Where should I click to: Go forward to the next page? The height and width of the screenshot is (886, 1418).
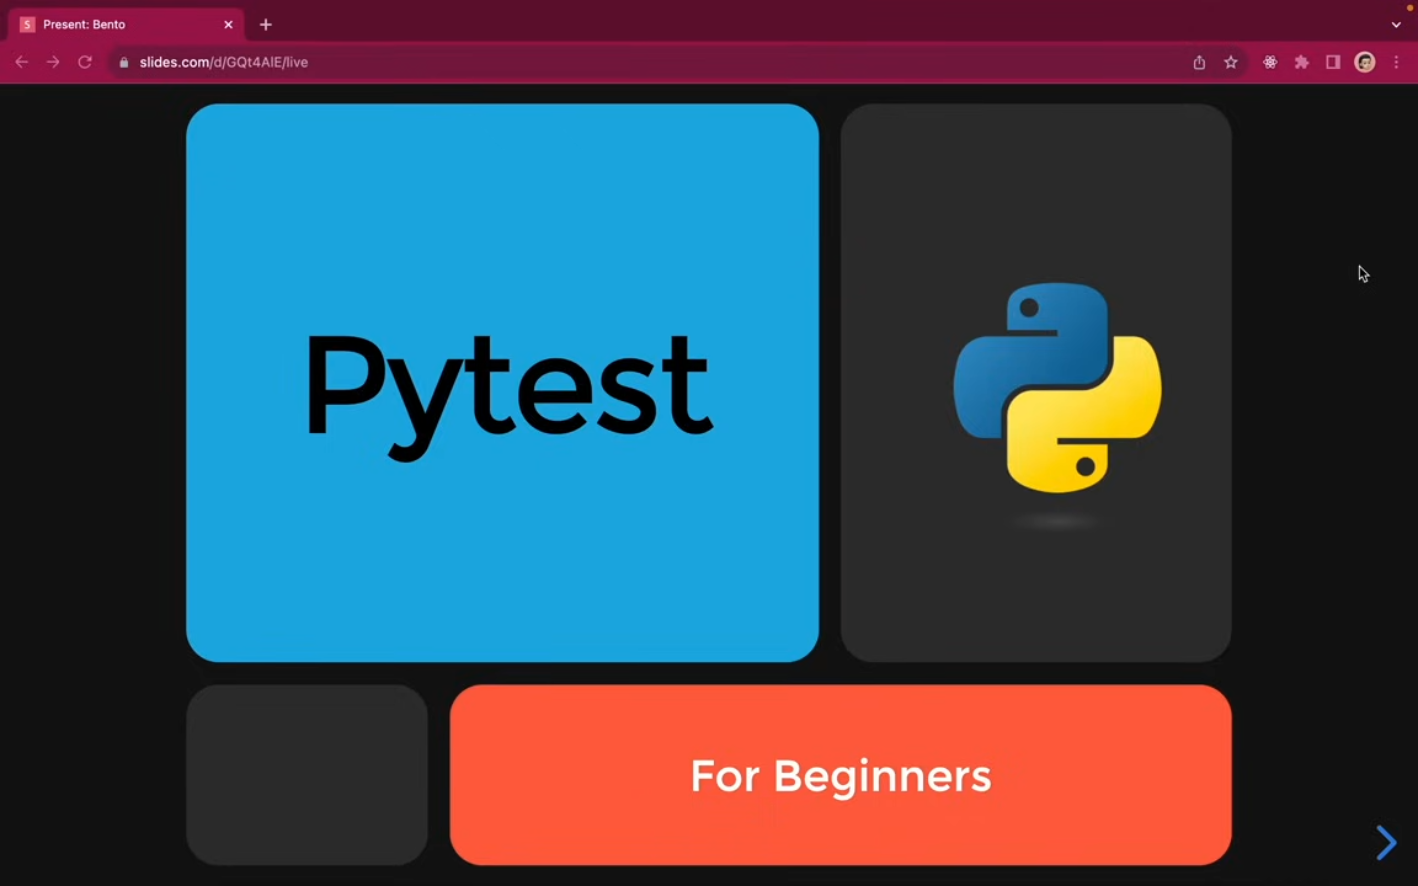coord(53,62)
